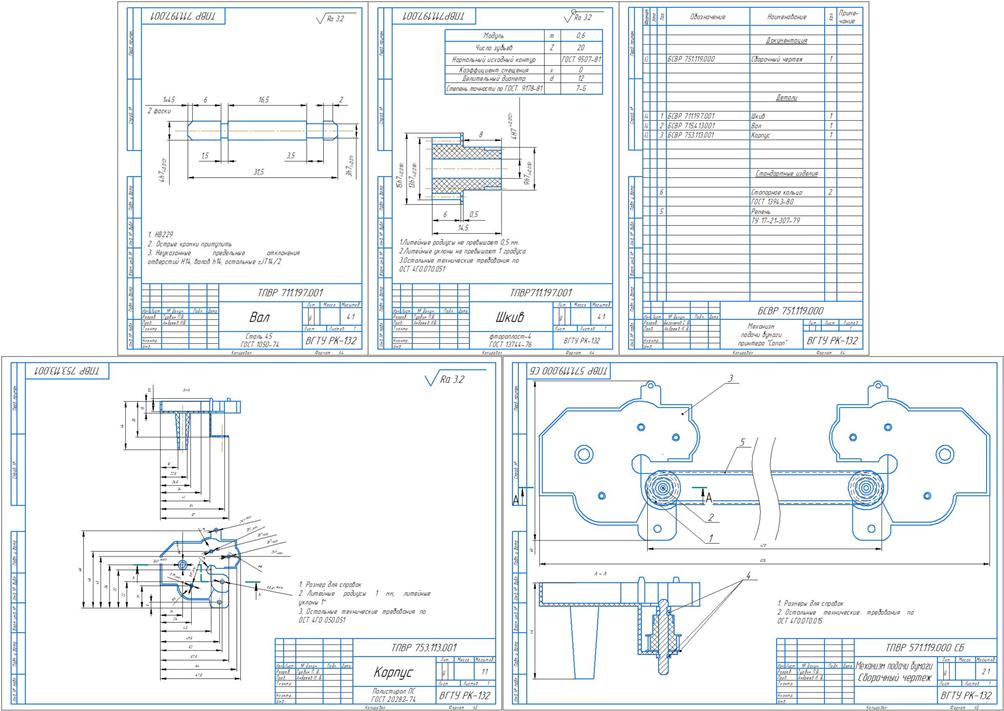
Task: Click 'ГОСТ 13943-80' in the specification
Action: (x=772, y=202)
